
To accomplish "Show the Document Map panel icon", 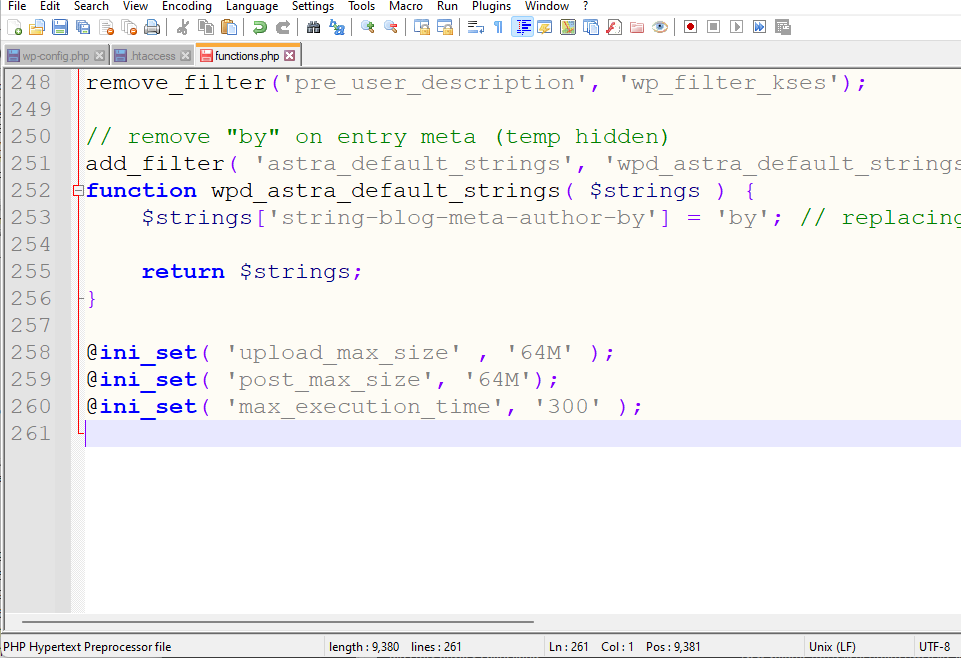I will (568, 27).
